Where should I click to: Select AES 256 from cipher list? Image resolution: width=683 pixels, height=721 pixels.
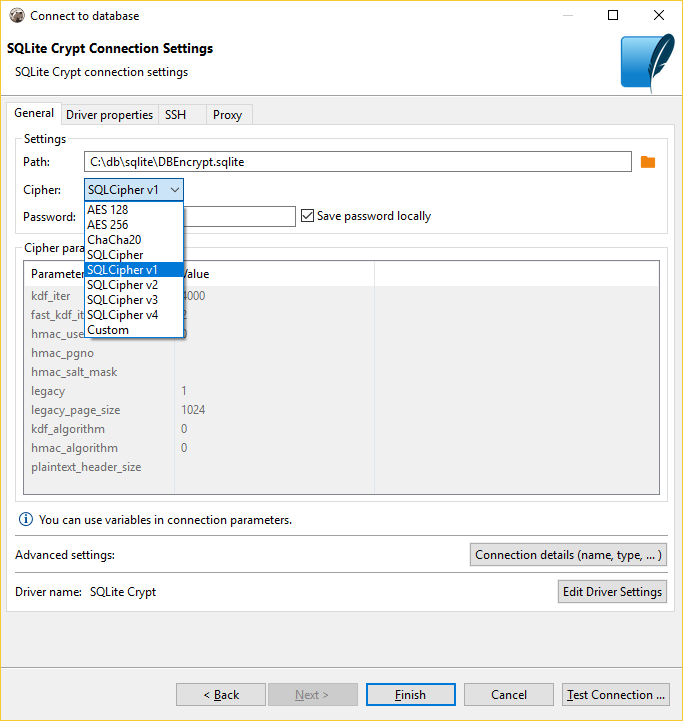[134, 225]
